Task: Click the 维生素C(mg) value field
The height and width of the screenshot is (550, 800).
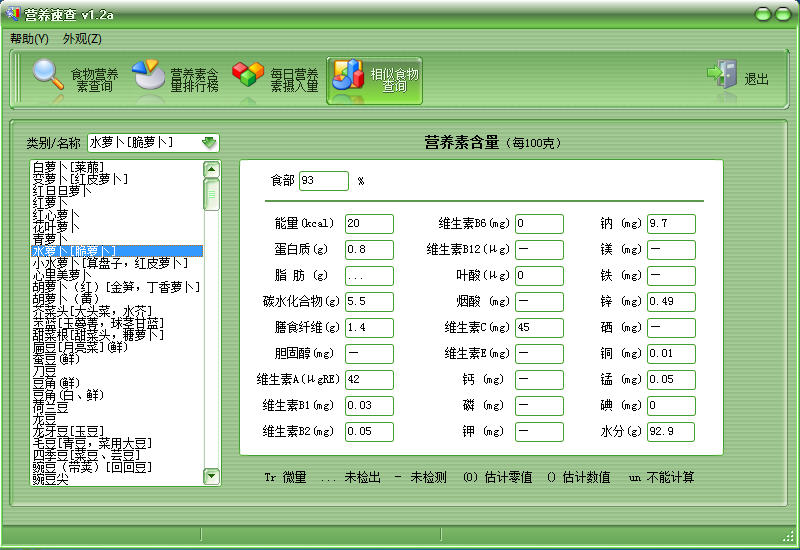Action: click(x=540, y=327)
